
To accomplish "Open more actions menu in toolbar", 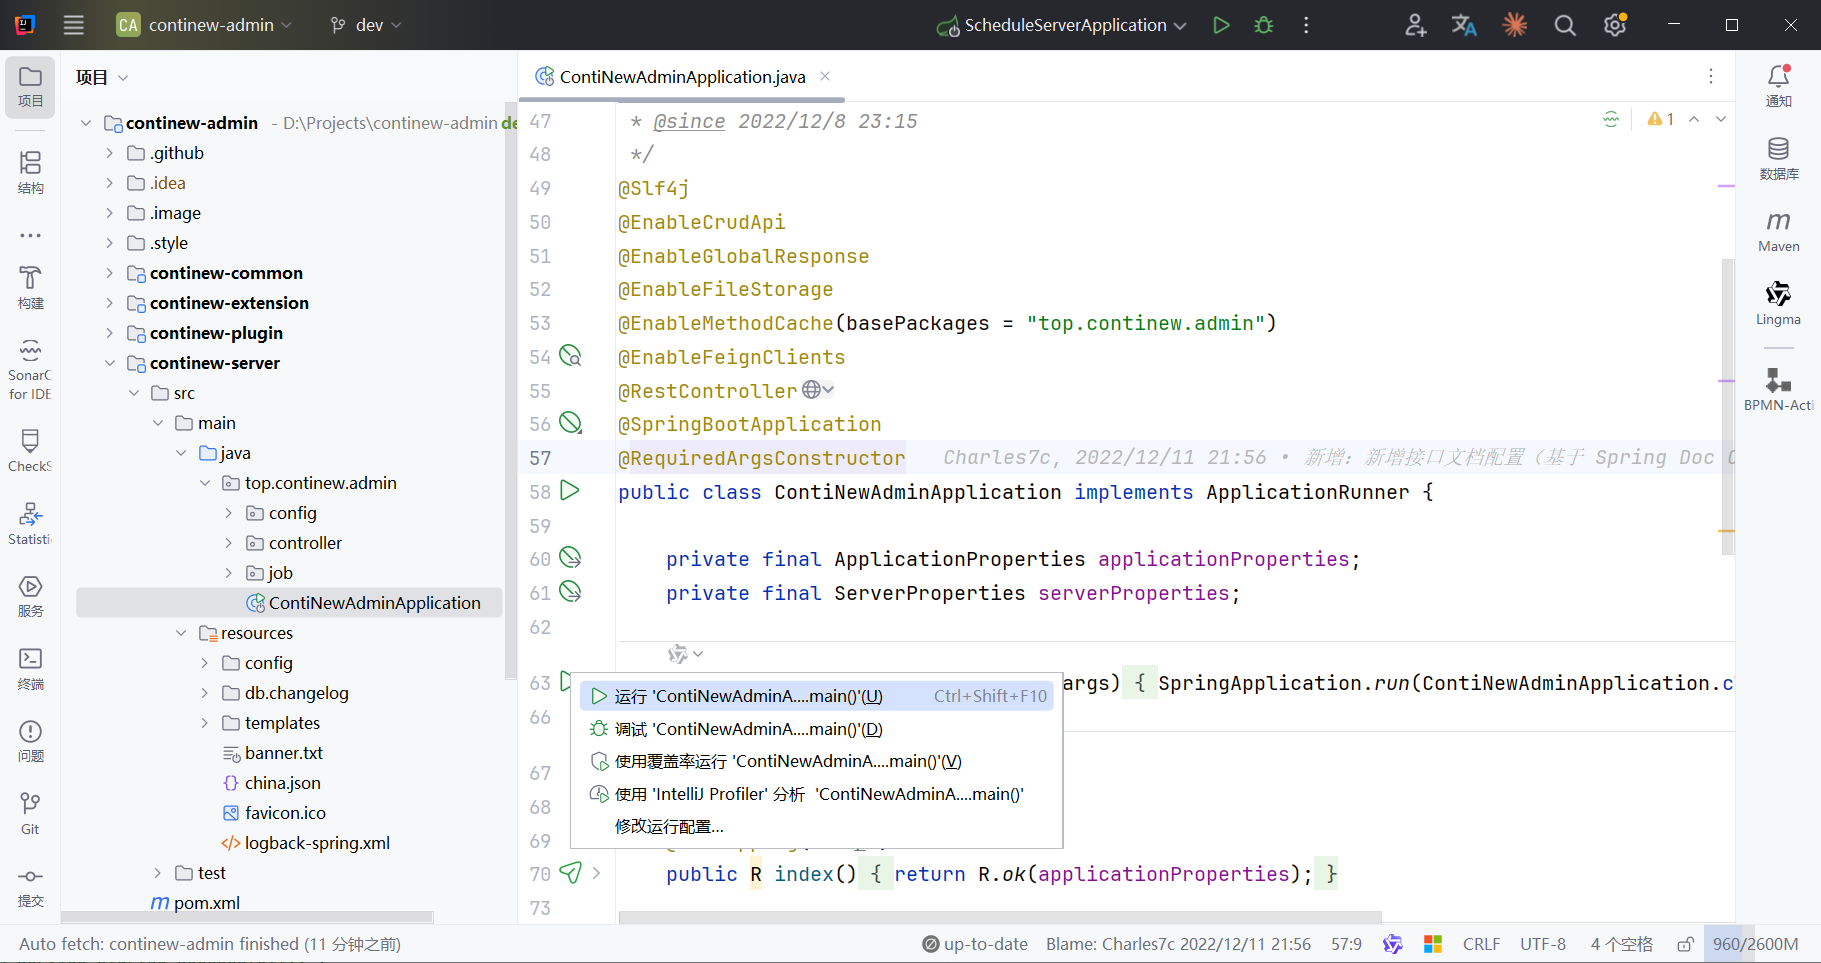I will (x=1306, y=25).
